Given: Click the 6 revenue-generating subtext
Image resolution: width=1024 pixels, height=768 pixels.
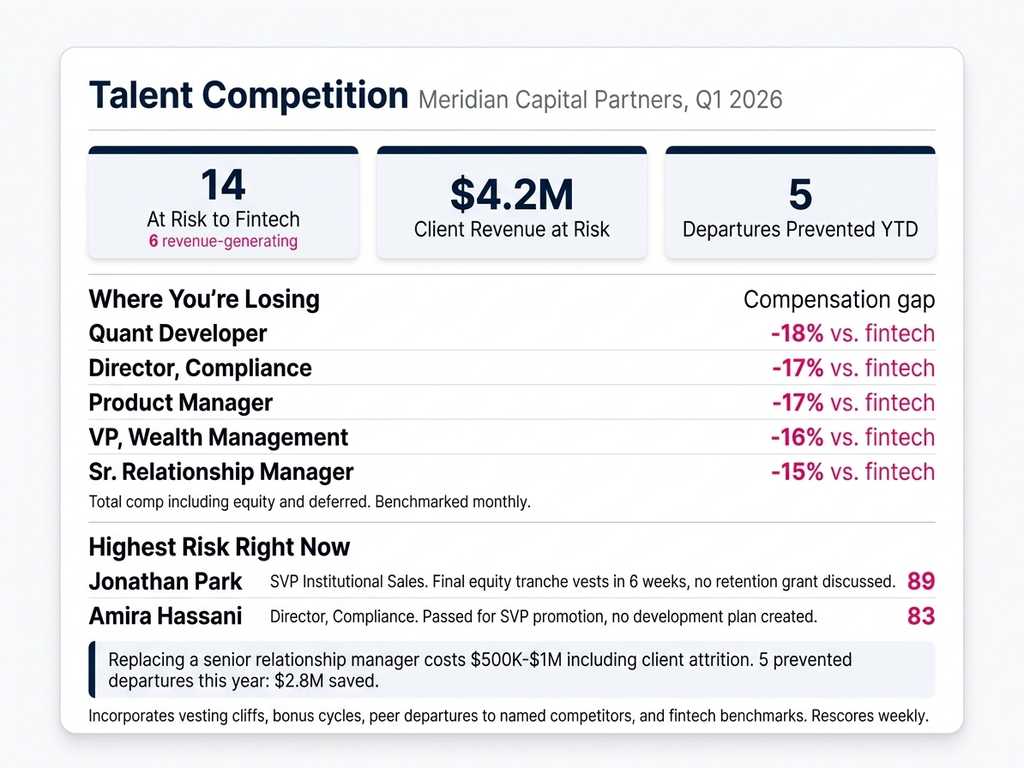Looking at the screenshot, I should point(223,241).
